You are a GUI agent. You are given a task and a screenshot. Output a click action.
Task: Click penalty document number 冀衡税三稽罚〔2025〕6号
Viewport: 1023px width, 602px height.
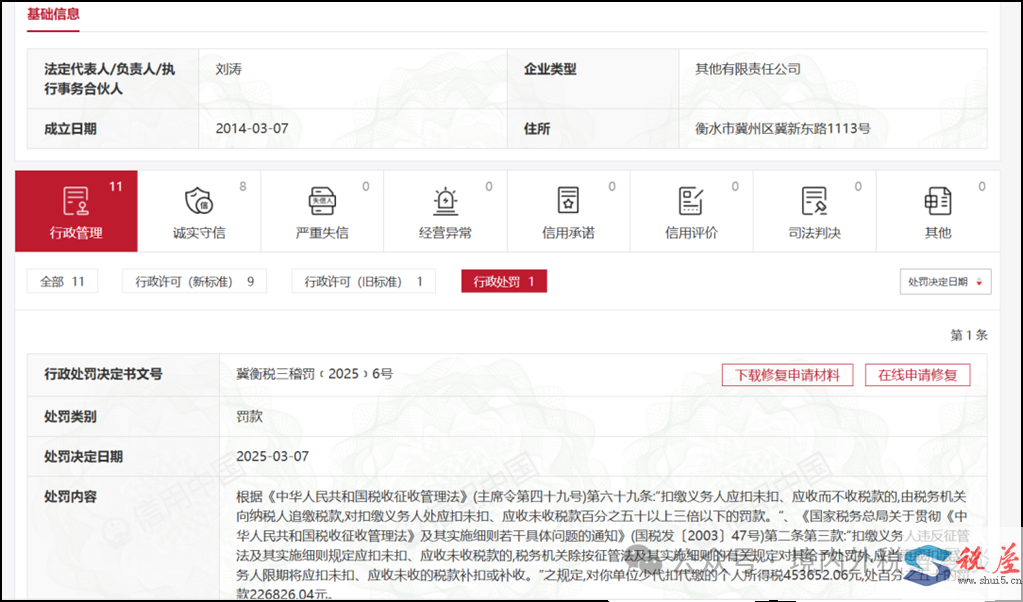point(314,374)
